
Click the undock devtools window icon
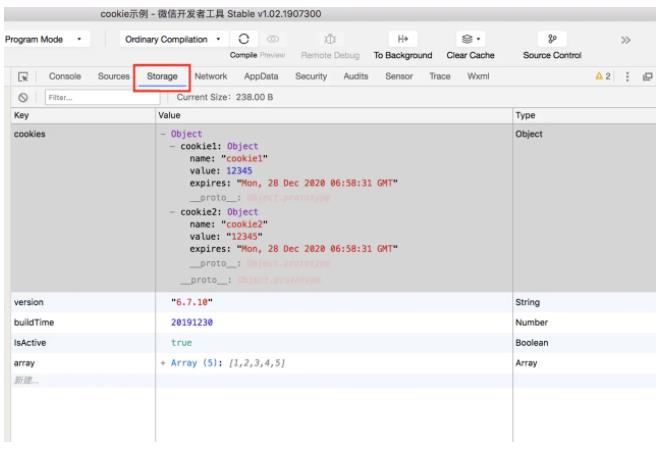point(647,77)
